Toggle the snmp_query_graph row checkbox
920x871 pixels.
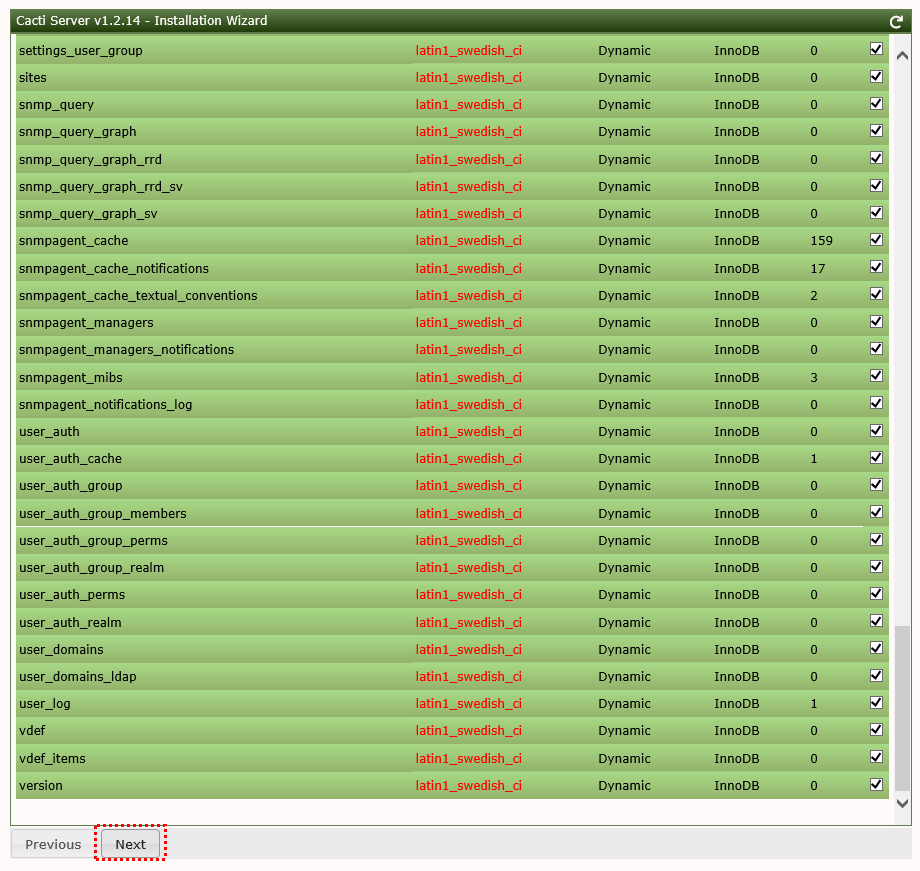click(876, 130)
